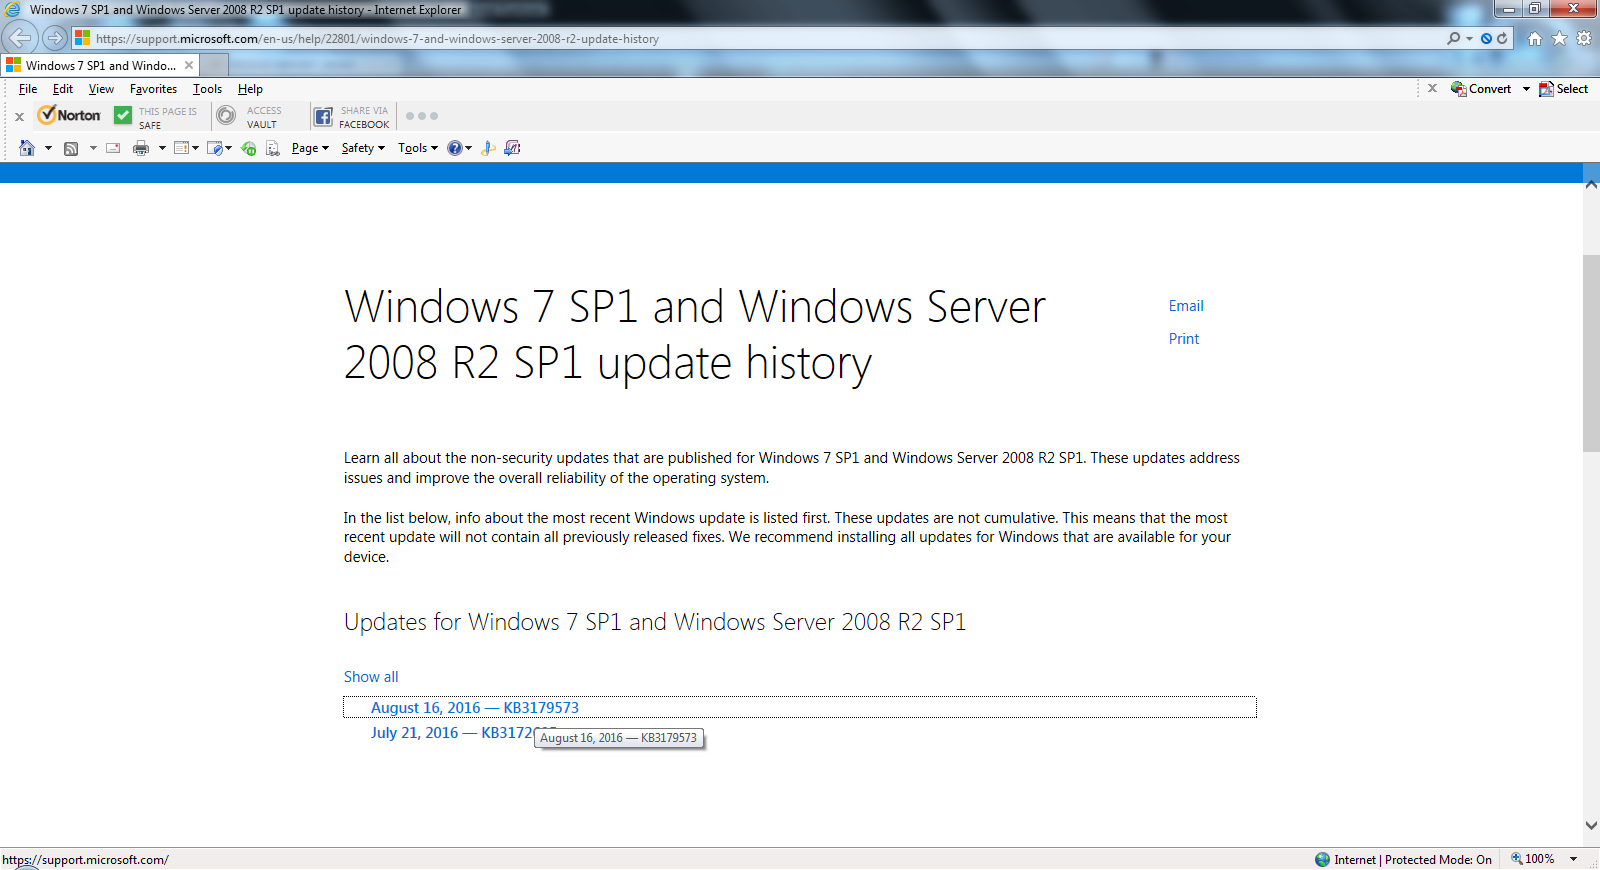Open the Norton toolbar three-dots overflow
Screen dimensions: 1600x870
(422, 116)
